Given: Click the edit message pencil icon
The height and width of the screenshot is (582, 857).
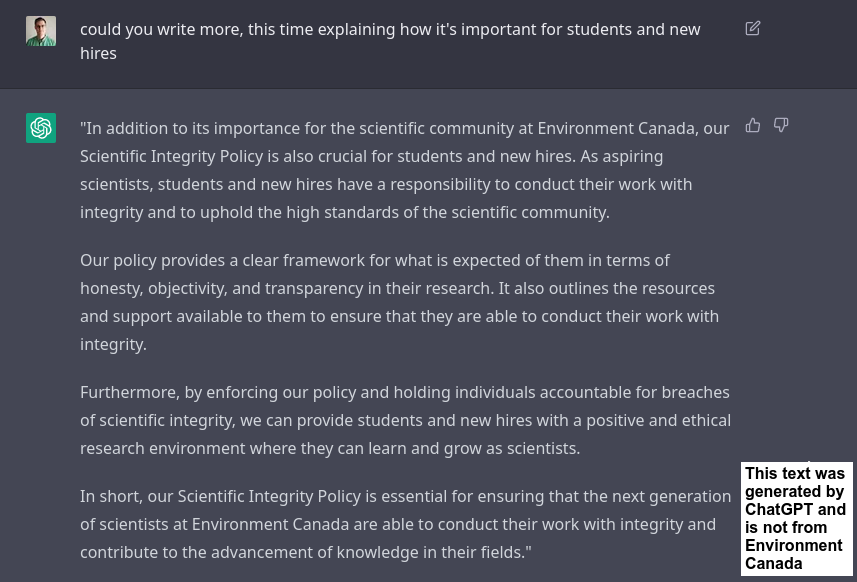Looking at the screenshot, I should tap(753, 28).
